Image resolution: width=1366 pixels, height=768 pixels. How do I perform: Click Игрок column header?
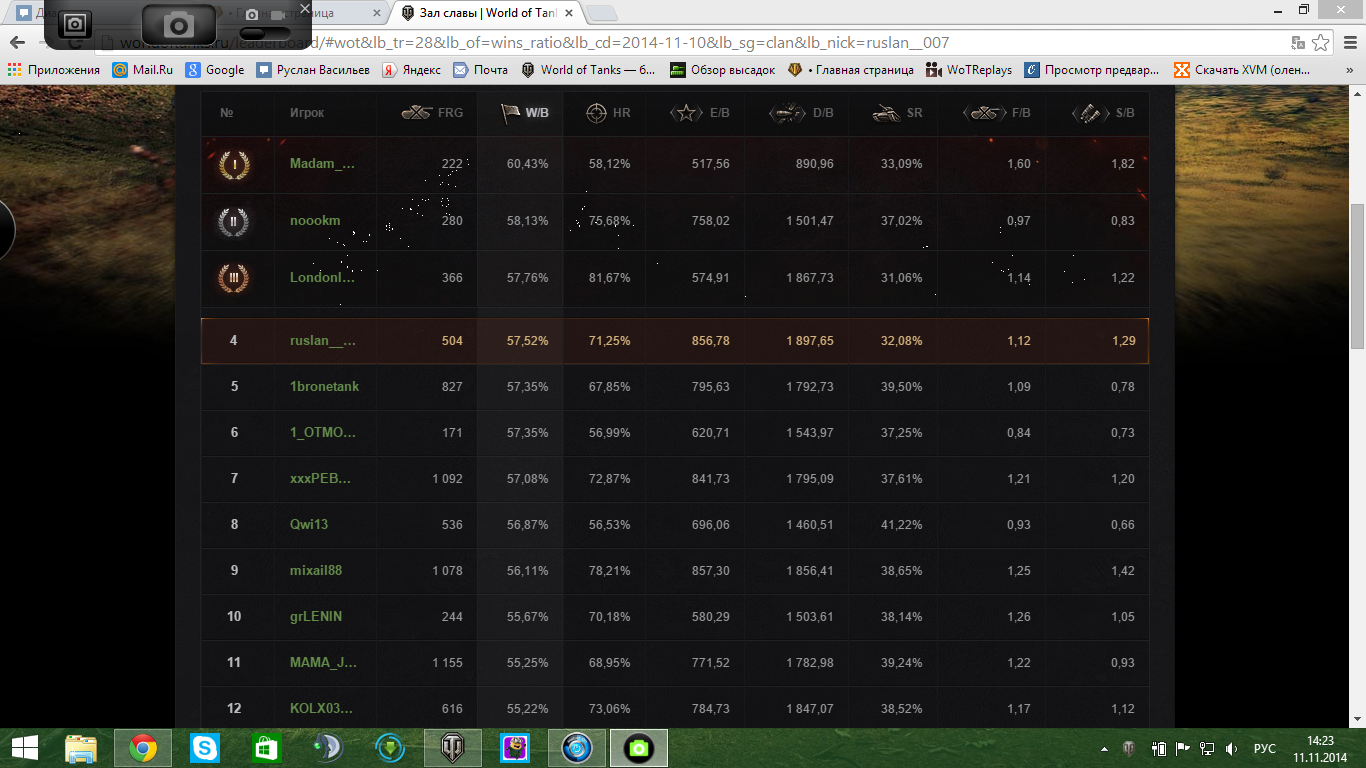(307, 114)
